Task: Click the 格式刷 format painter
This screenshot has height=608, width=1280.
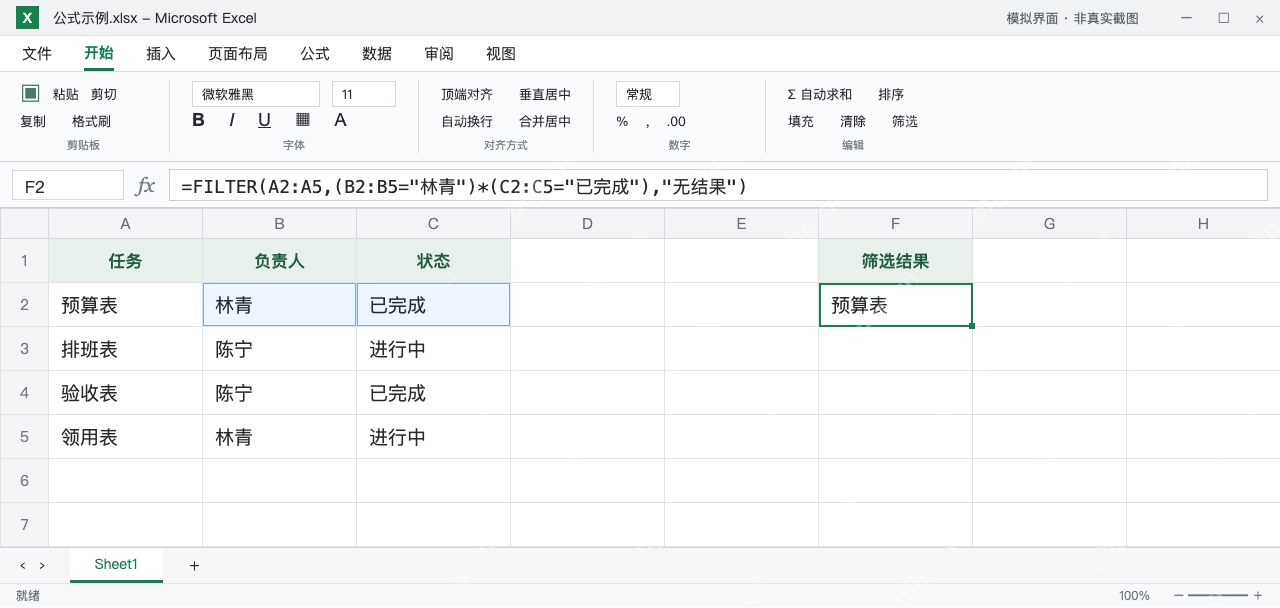Action: (91, 122)
